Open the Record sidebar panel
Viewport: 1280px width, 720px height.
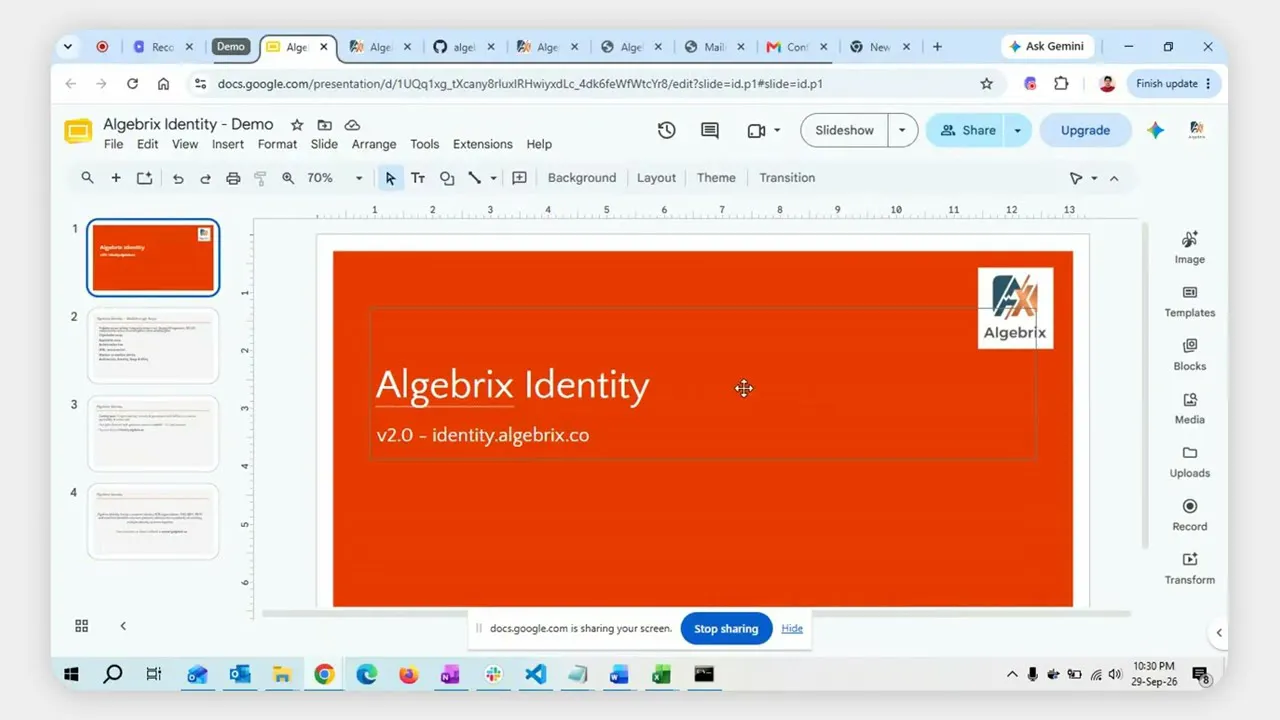click(x=1189, y=515)
